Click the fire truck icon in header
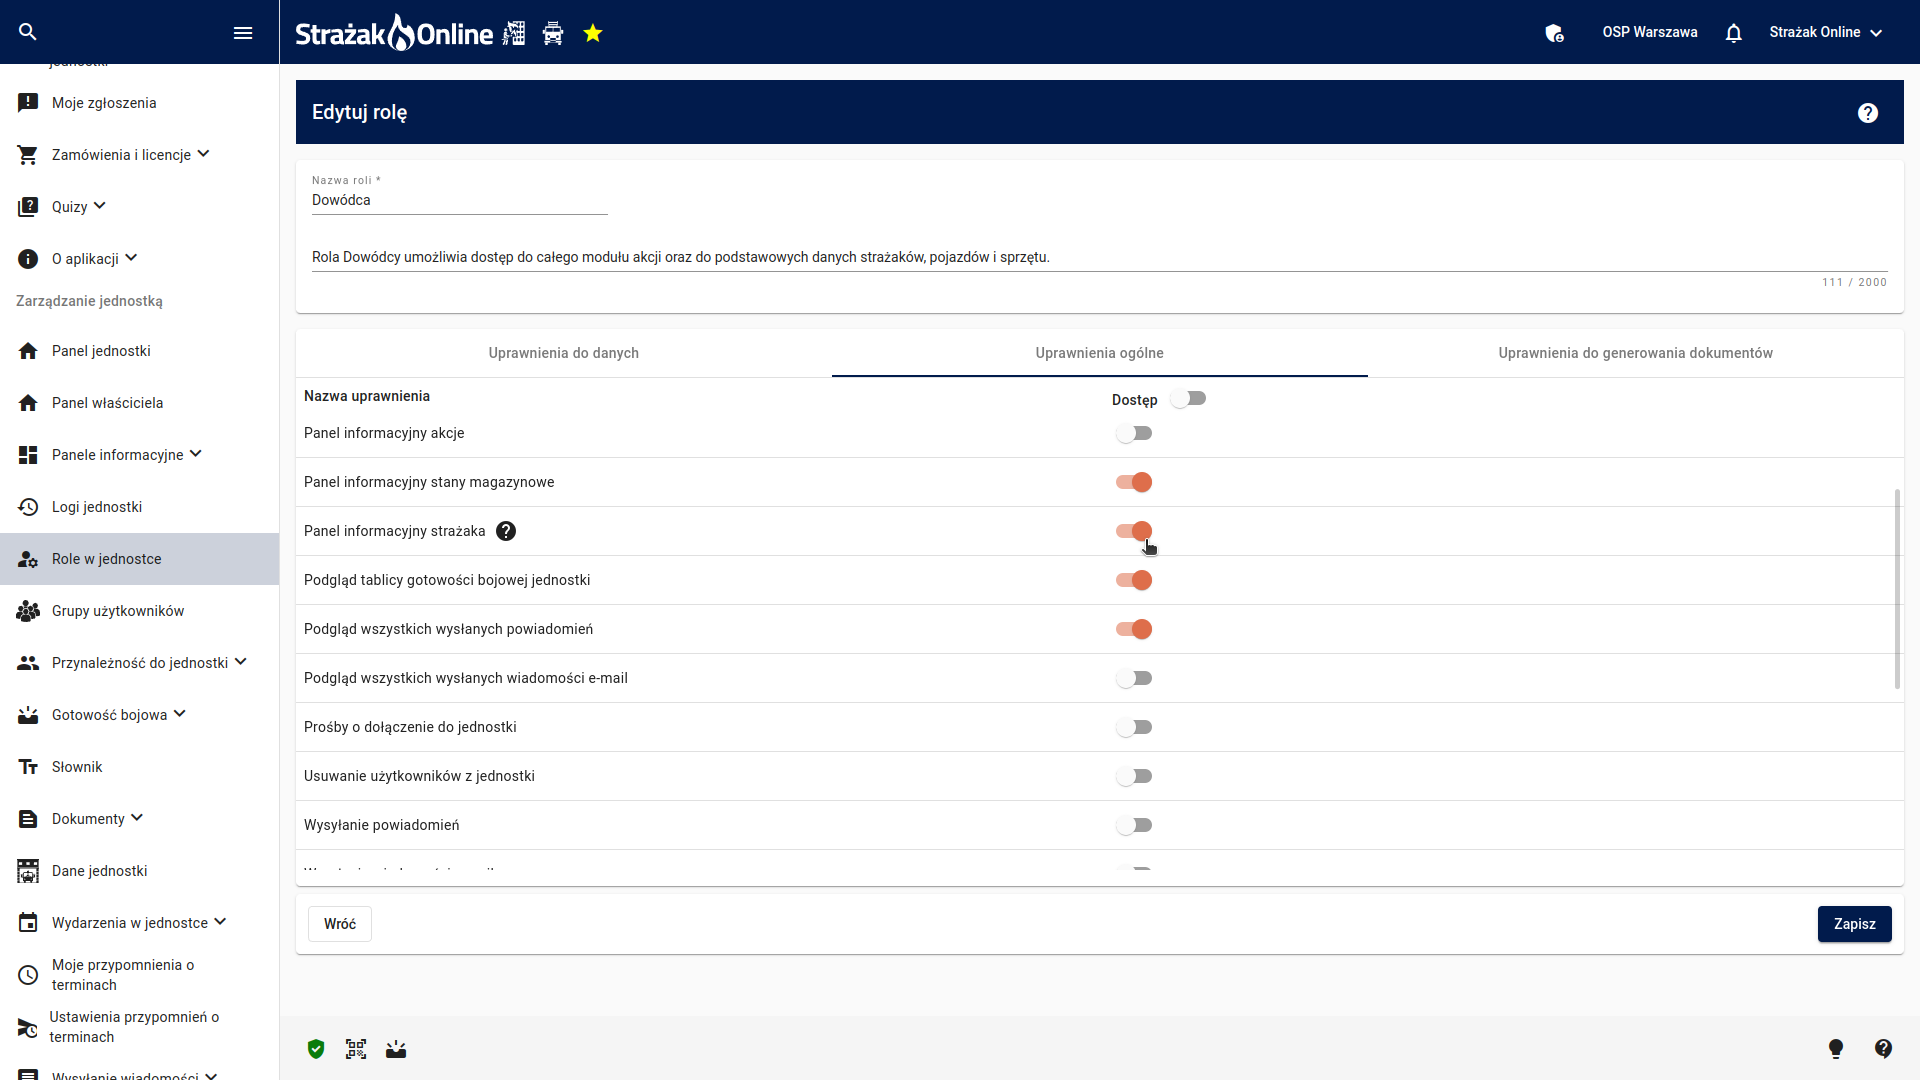 tap(553, 33)
